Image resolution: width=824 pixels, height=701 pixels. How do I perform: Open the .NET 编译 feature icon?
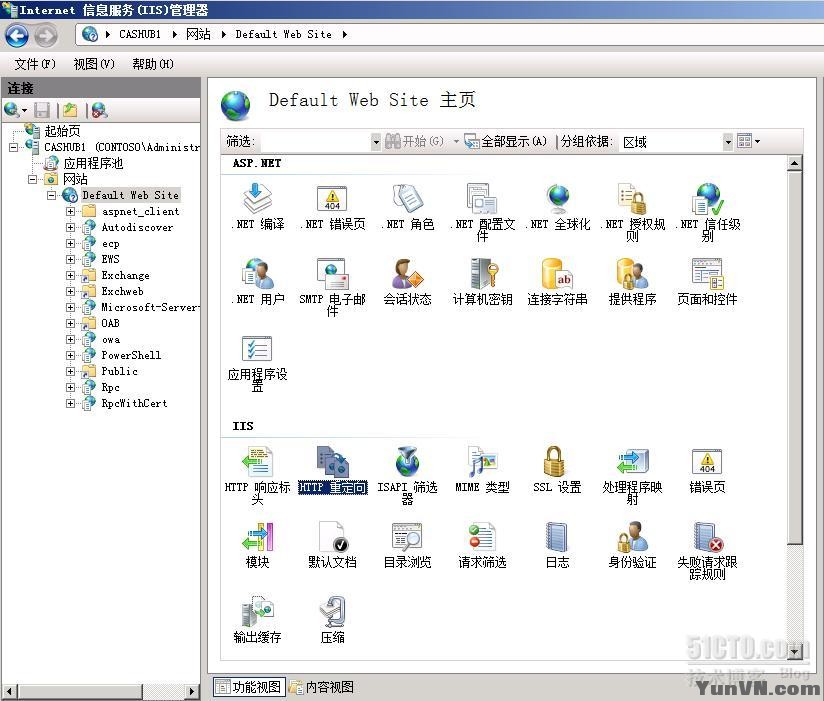pos(258,207)
